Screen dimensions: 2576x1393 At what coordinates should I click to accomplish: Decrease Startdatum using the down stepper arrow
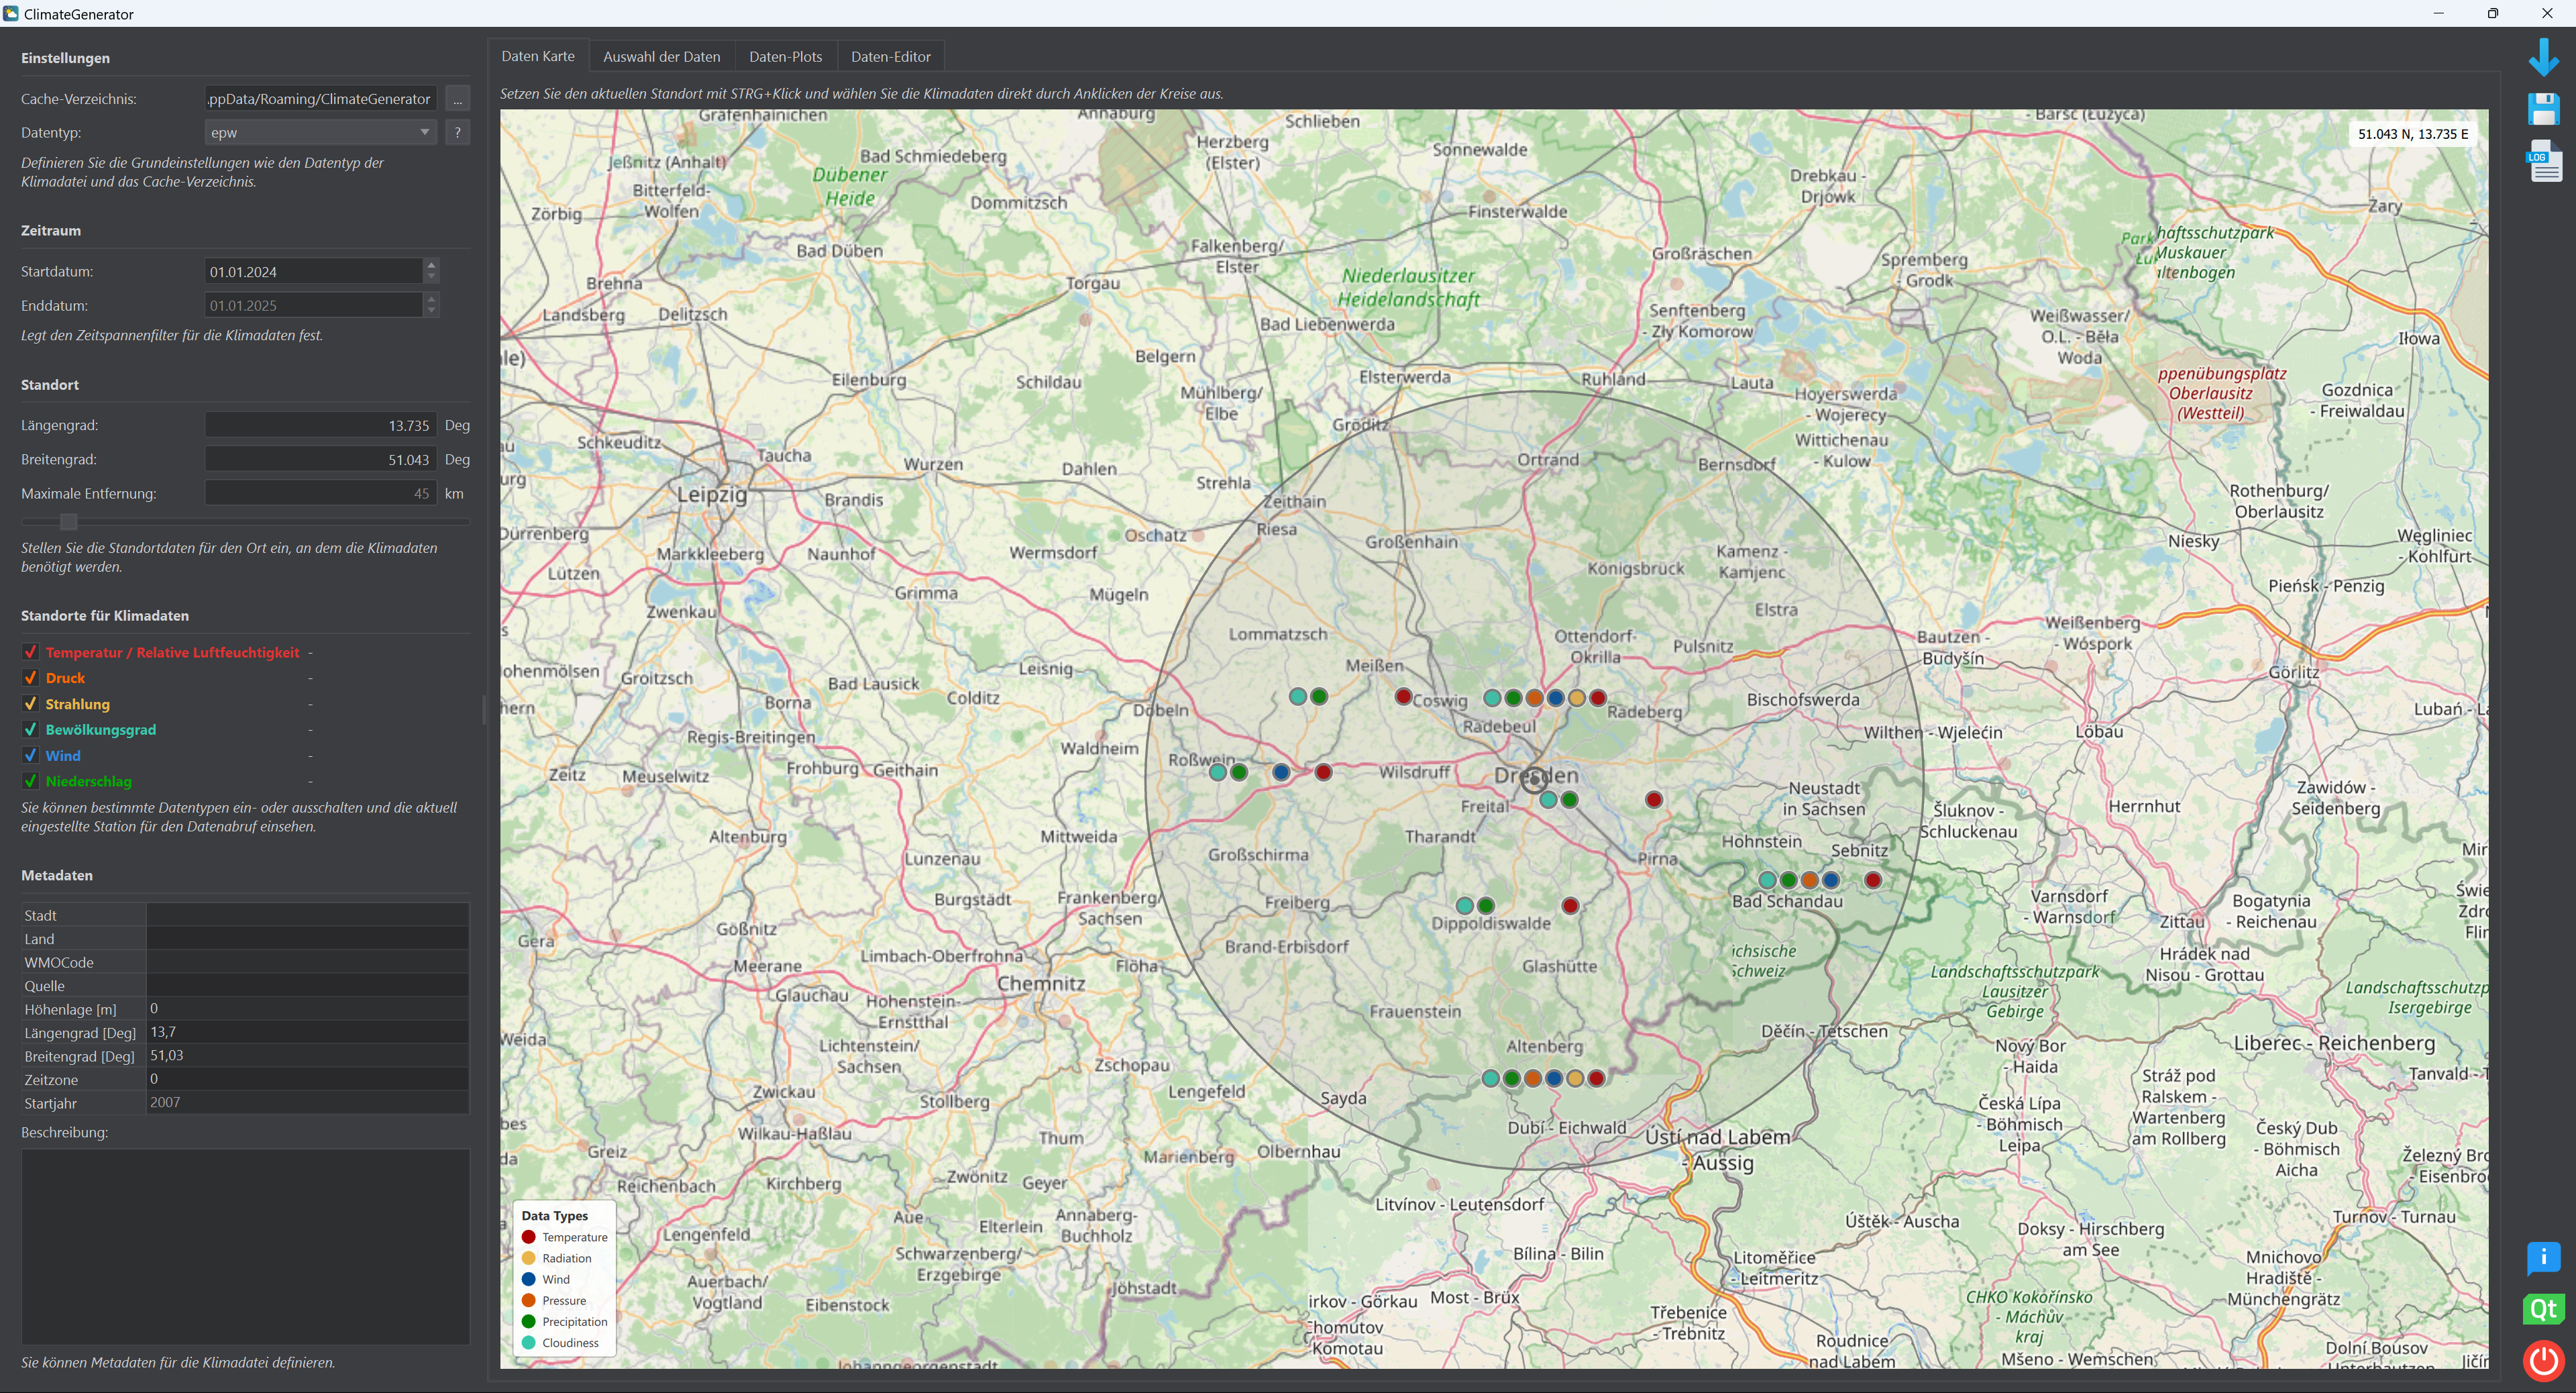[431, 277]
